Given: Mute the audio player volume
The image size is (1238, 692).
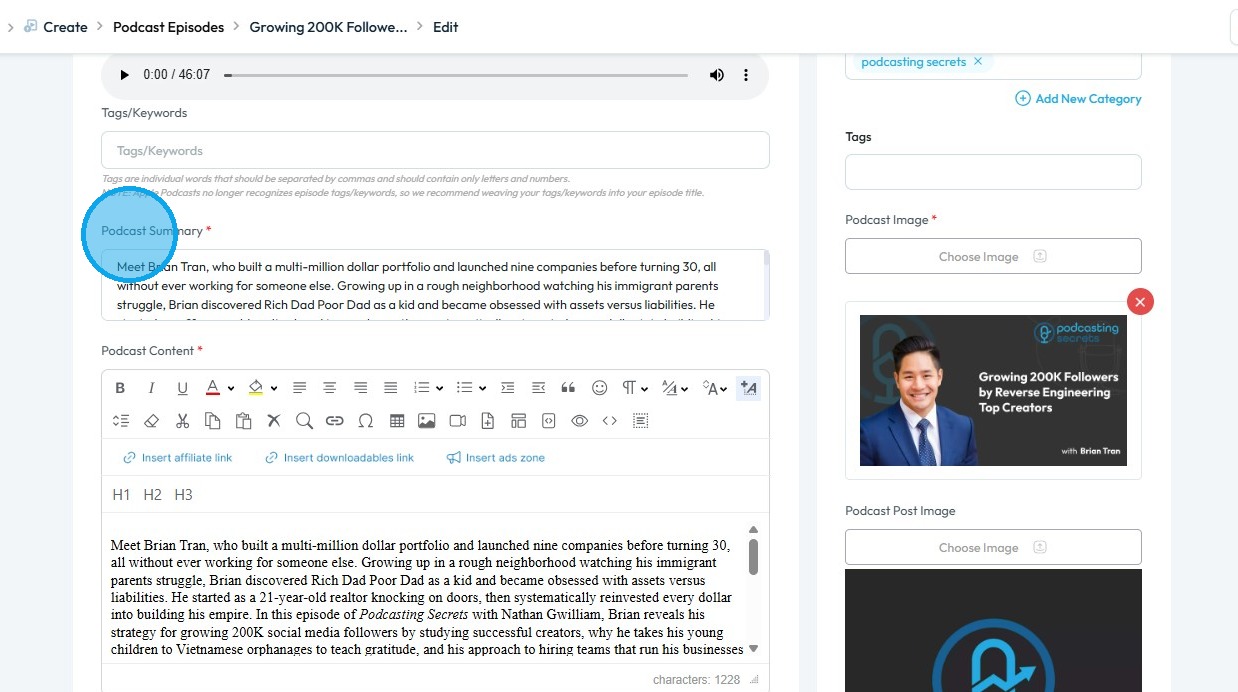Looking at the screenshot, I should click(717, 75).
